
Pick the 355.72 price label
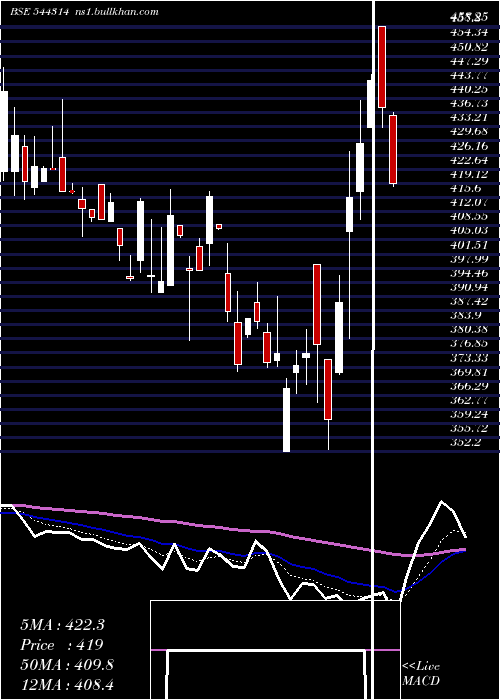[x=468, y=429]
